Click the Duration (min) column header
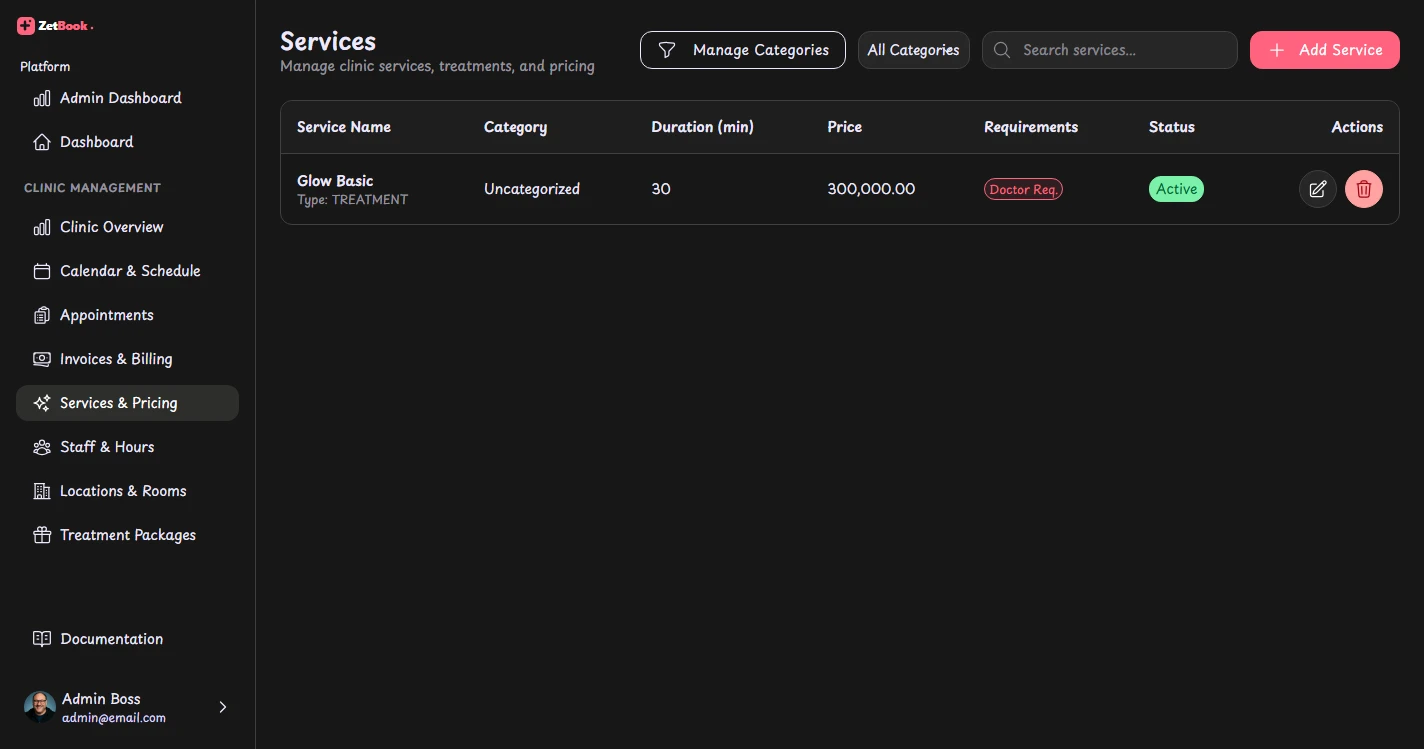 (702, 127)
